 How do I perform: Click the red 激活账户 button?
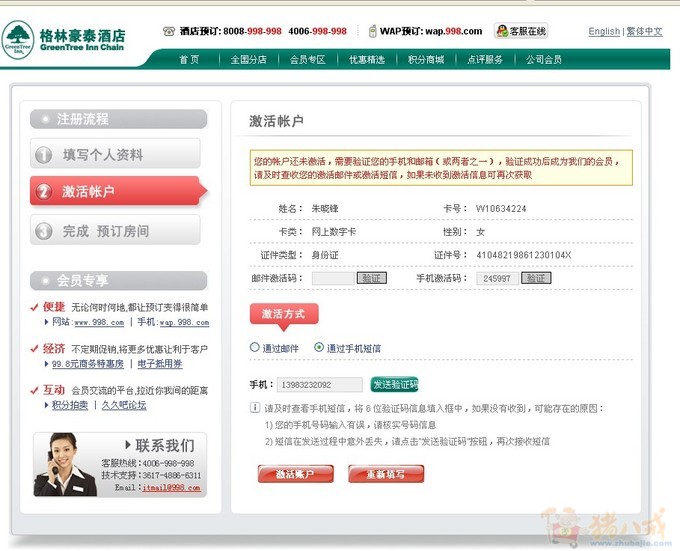(x=295, y=474)
